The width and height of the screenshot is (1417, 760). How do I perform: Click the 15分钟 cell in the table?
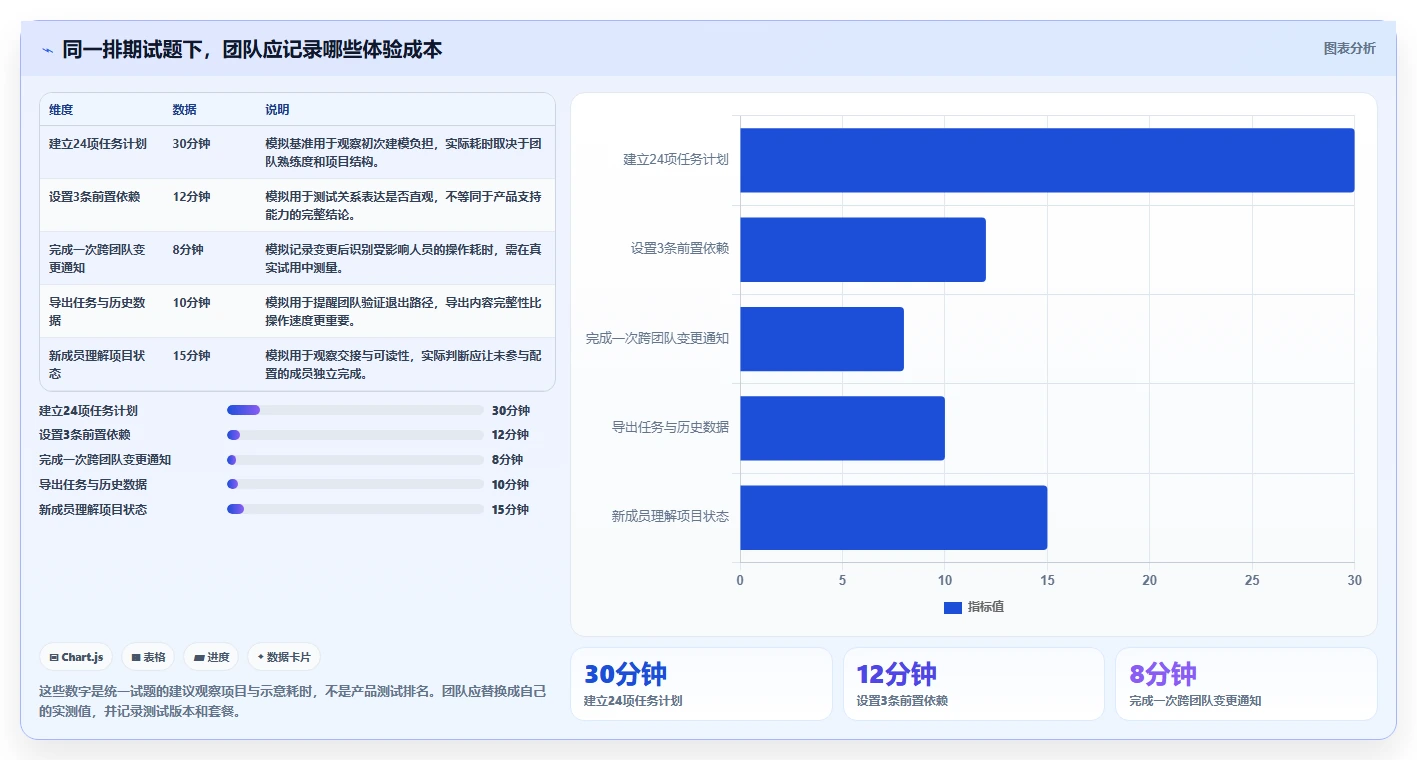[191, 355]
